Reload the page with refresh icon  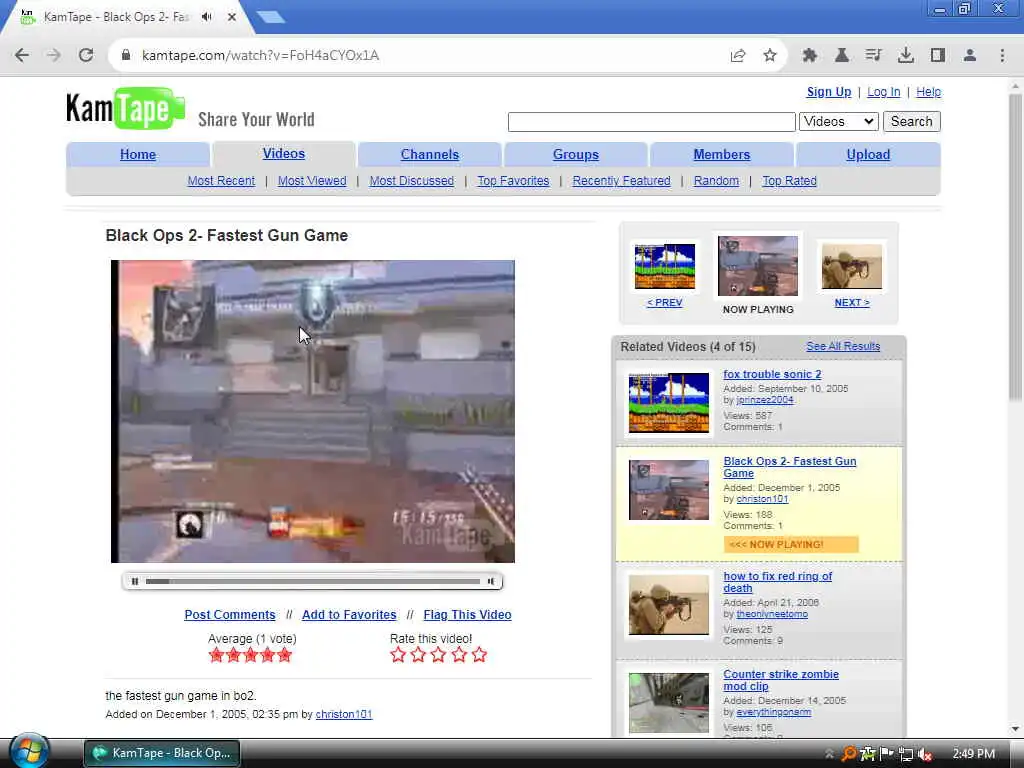coord(86,56)
